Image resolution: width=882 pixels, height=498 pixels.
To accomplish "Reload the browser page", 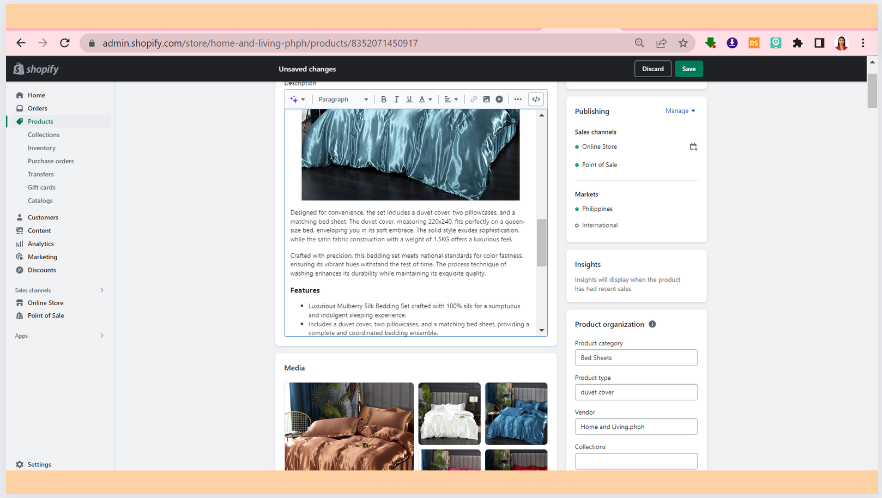I will click(x=65, y=43).
